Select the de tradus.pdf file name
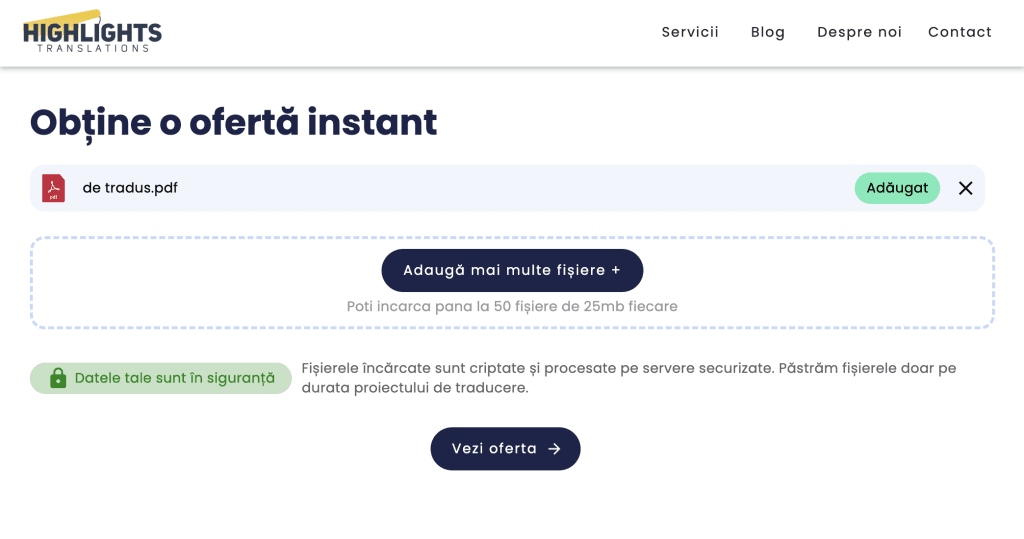Image resolution: width=1024 pixels, height=539 pixels. click(130, 188)
